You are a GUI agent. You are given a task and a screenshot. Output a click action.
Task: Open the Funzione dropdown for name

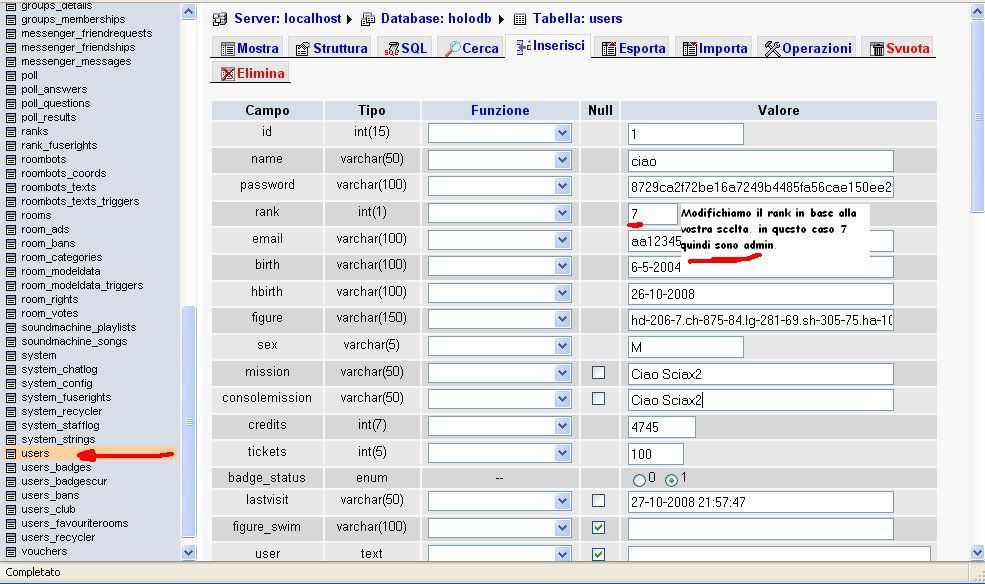click(500, 160)
